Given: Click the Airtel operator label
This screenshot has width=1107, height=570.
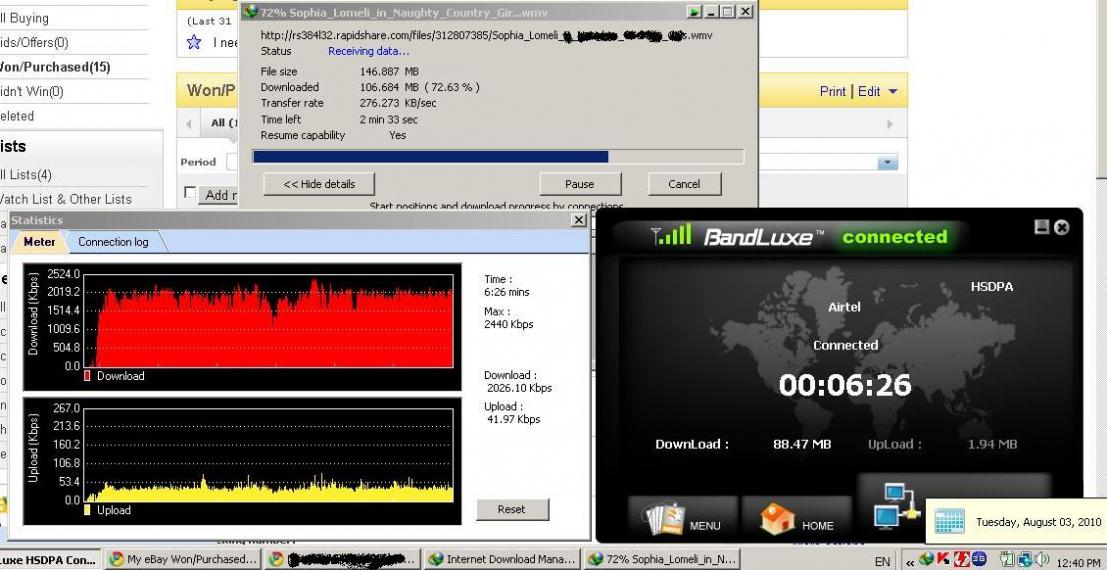Looking at the screenshot, I should [844, 307].
